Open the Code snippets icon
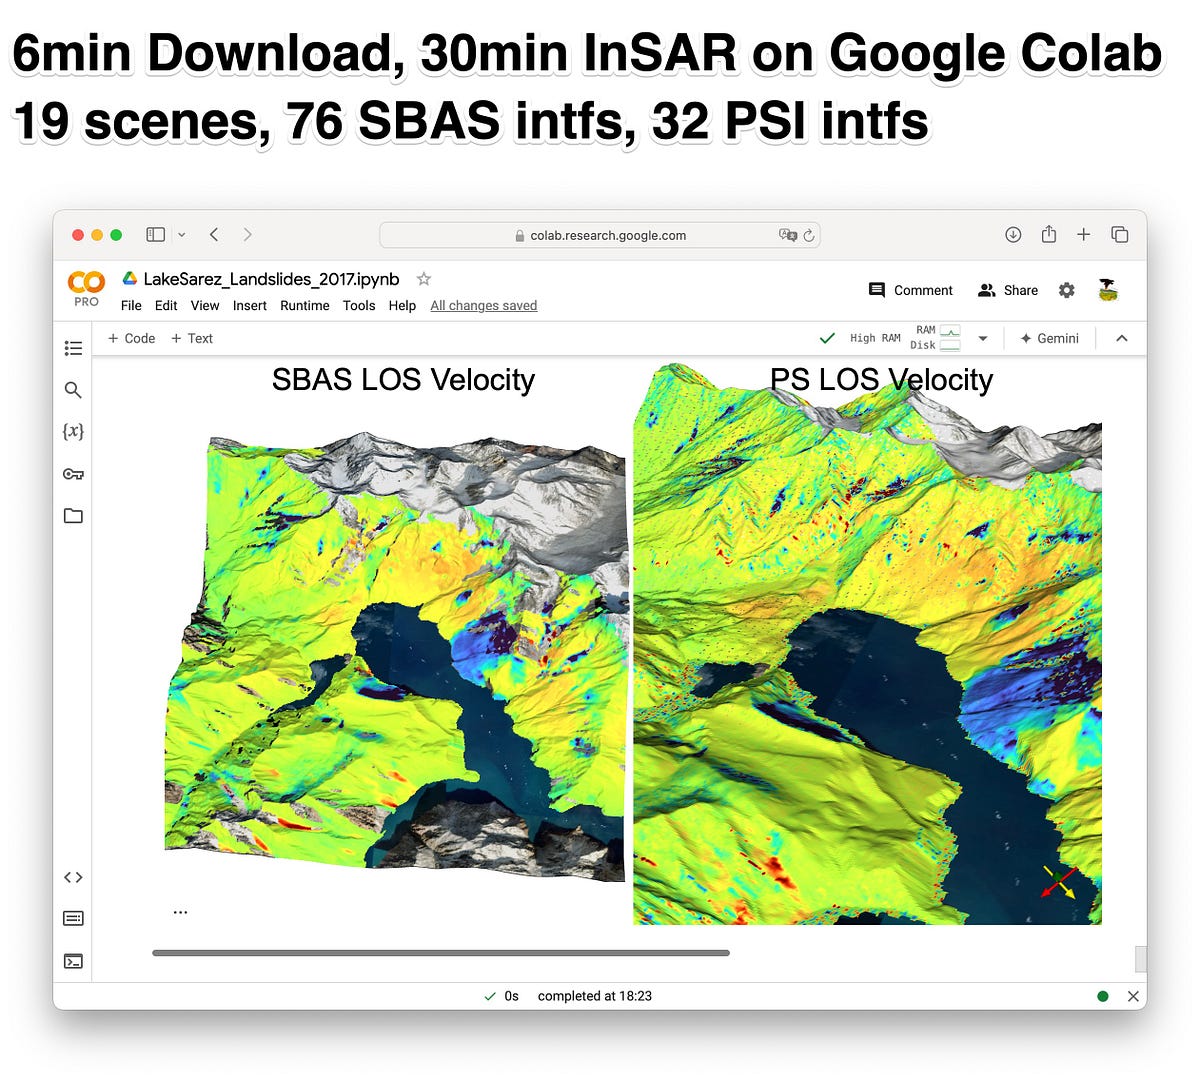Viewport: 1200px width, 1080px height. click(73, 877)
